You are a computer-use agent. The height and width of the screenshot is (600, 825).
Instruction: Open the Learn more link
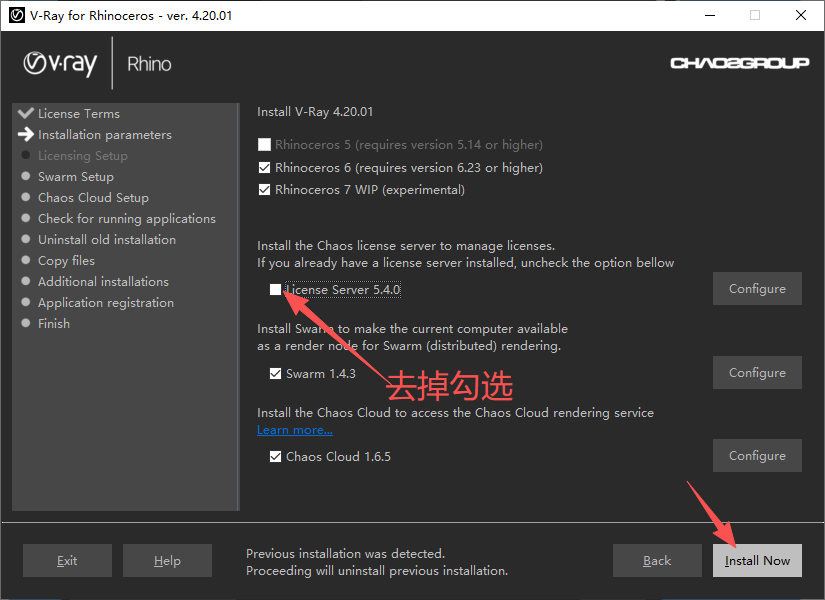tap(295, 430)
